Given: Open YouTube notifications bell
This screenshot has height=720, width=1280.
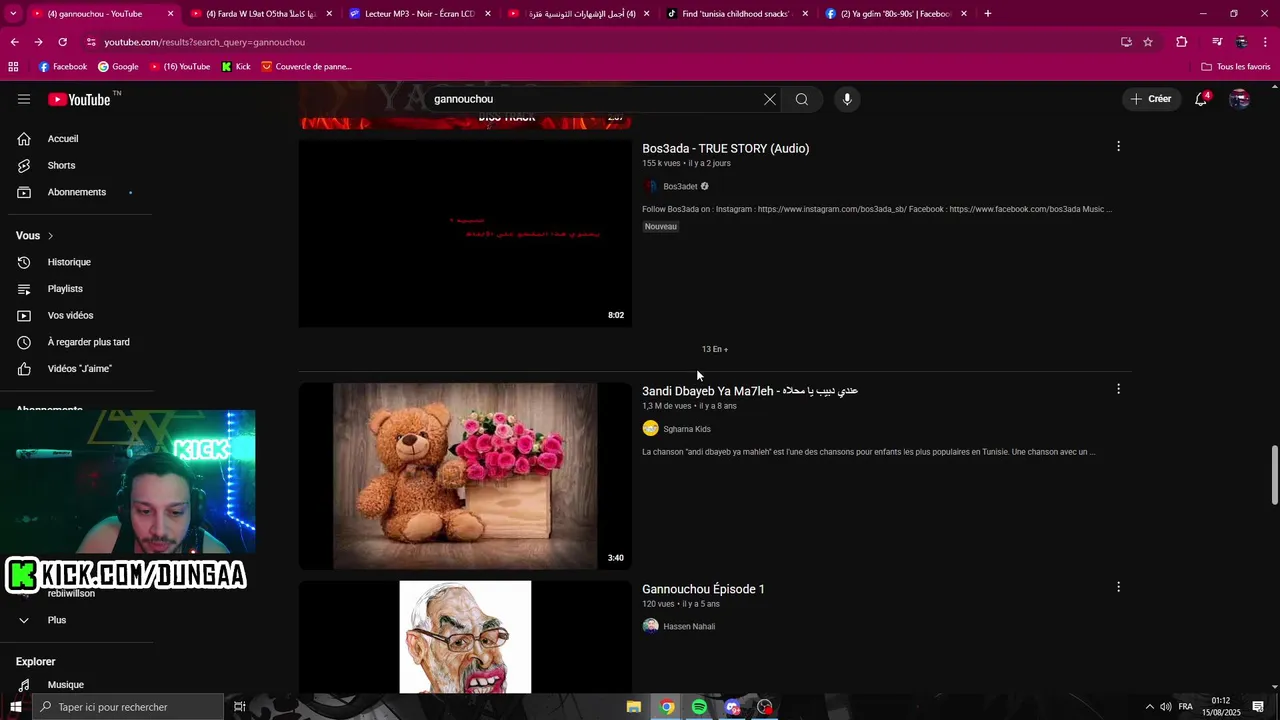Looking at the screenshot, I should (1201, 99).
